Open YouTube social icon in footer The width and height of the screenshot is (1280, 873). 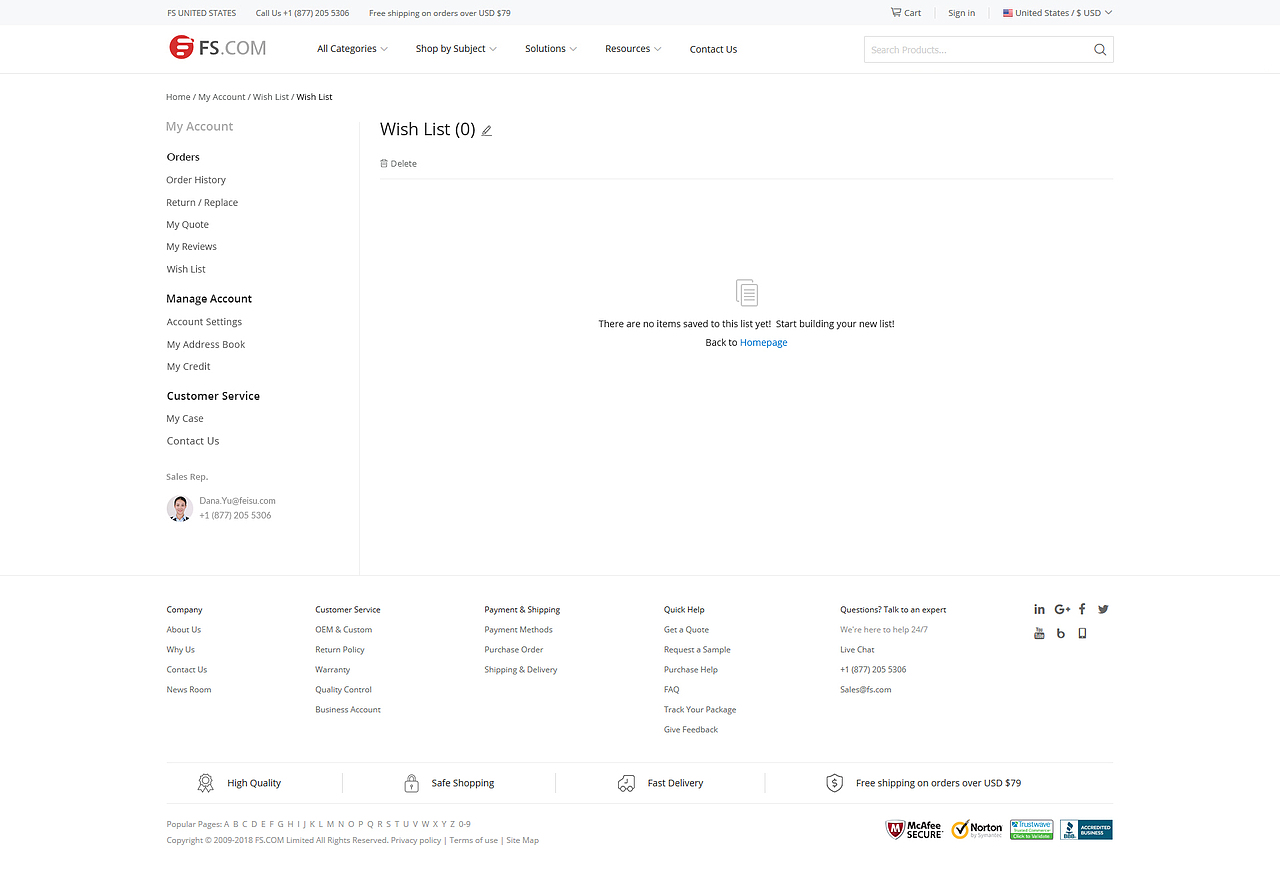pyautogui.click(x=1039, y=633)
